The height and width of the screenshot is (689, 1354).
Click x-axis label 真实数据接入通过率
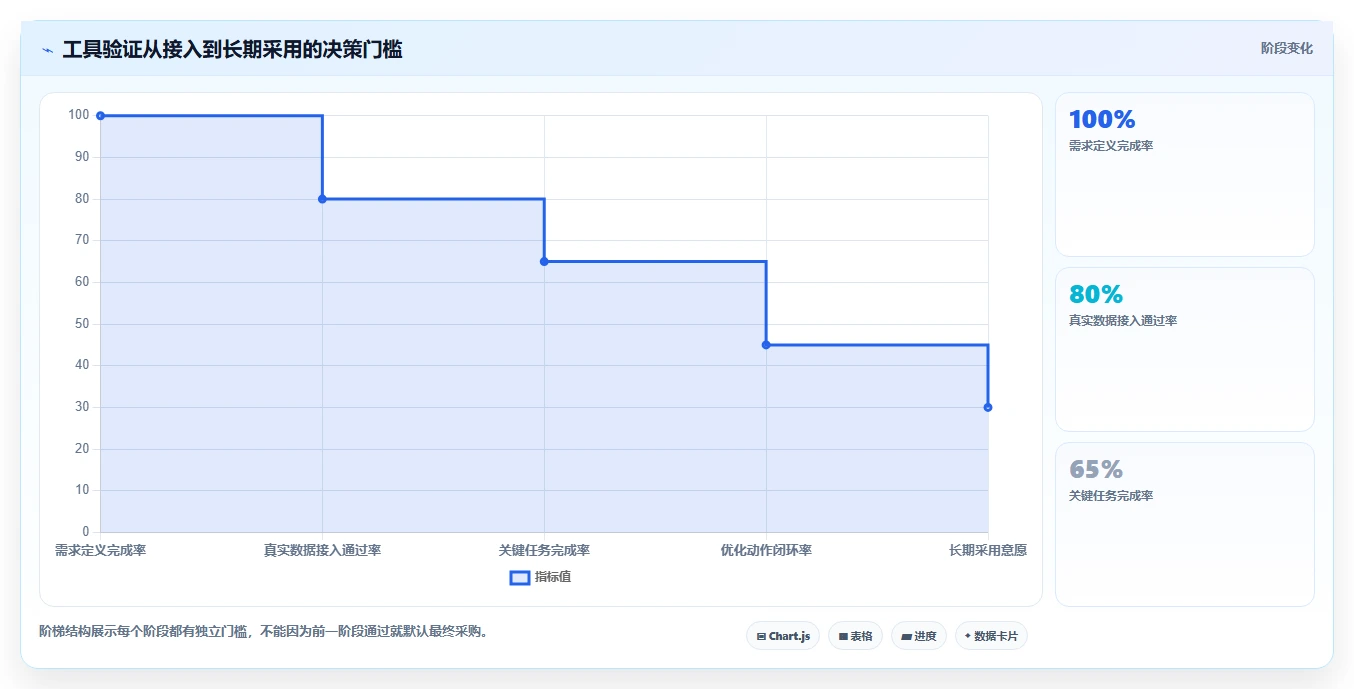click(322, 551)
